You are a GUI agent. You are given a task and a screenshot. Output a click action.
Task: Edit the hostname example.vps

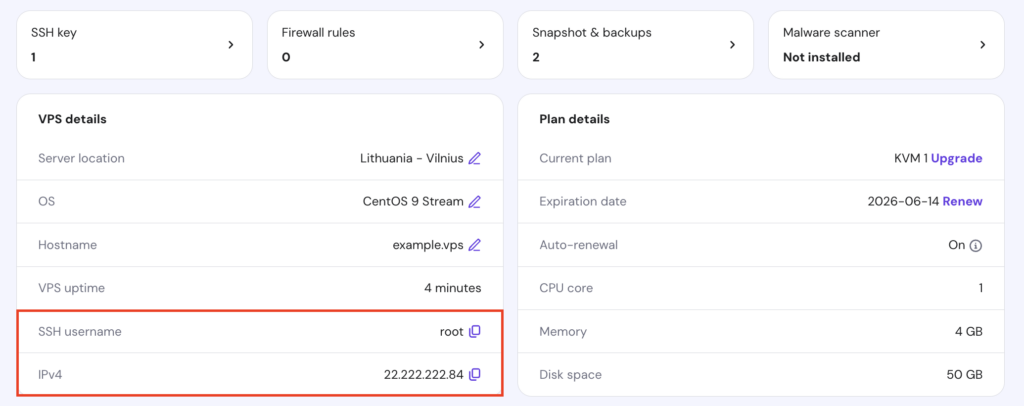click(475, 245)
